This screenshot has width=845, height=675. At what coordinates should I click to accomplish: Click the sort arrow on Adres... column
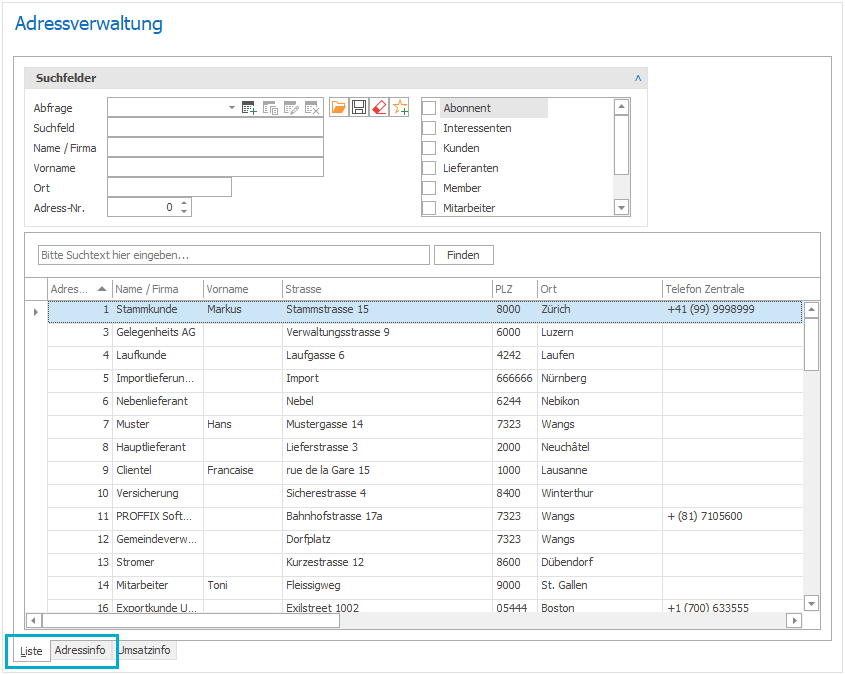tap(101, 289)
